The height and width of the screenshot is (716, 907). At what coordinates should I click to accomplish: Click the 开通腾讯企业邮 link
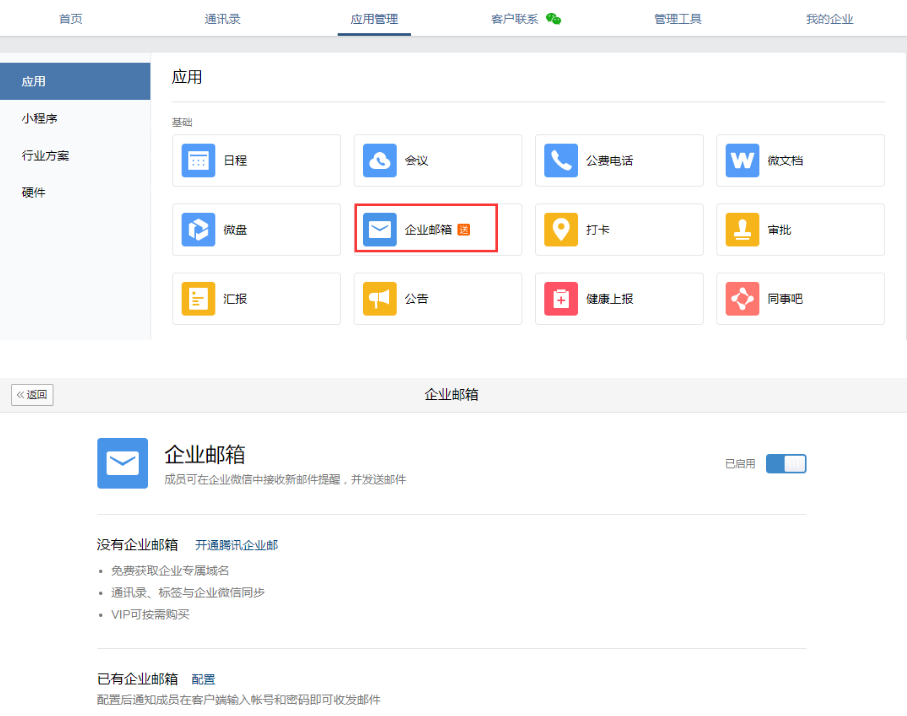coord(236,545)
